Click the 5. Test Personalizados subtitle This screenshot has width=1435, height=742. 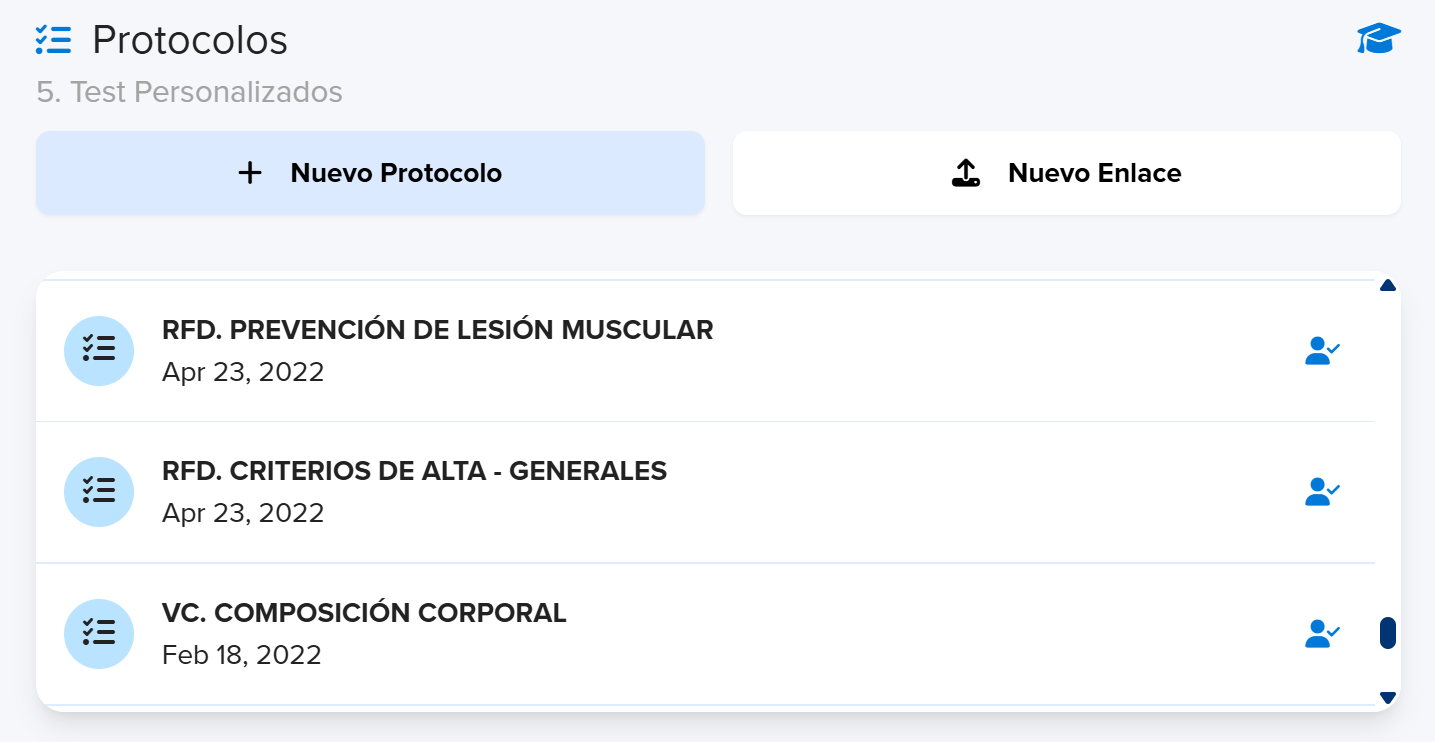click(189, 92)
